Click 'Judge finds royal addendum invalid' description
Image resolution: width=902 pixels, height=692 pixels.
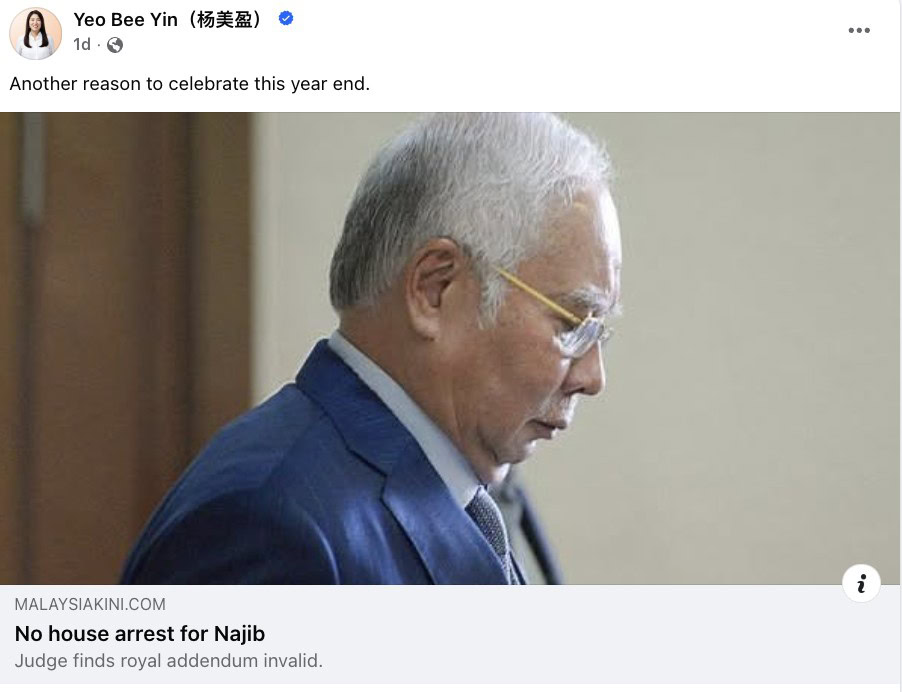169,660
